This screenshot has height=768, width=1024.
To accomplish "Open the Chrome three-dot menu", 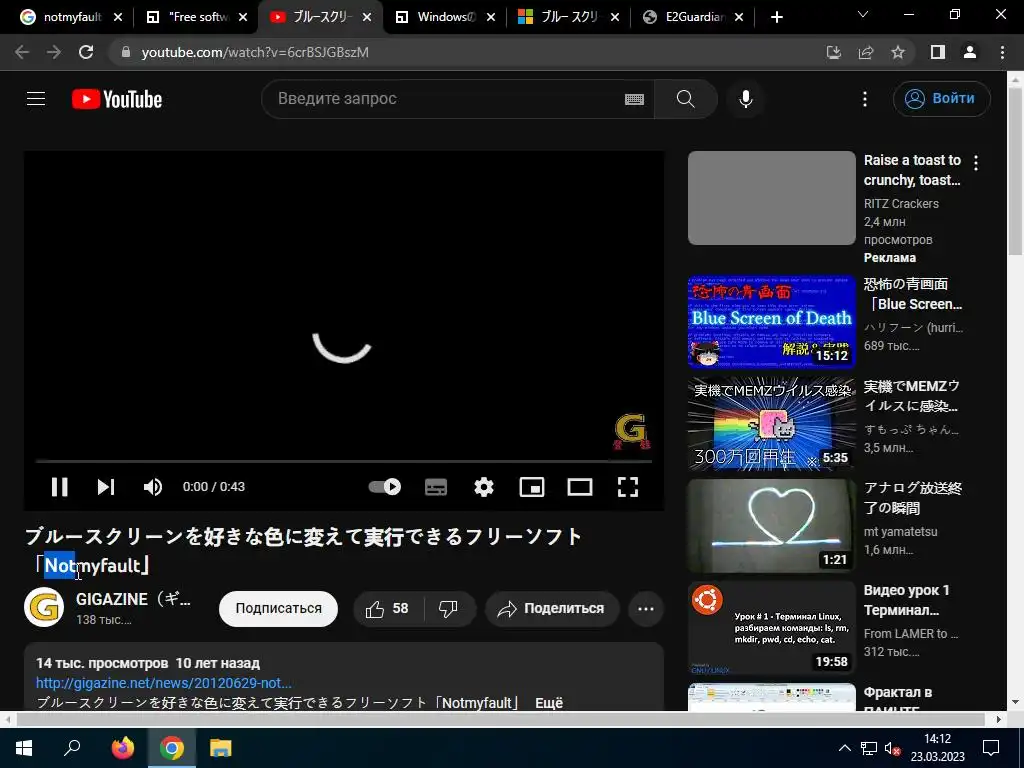I will tap(1002, 52).
